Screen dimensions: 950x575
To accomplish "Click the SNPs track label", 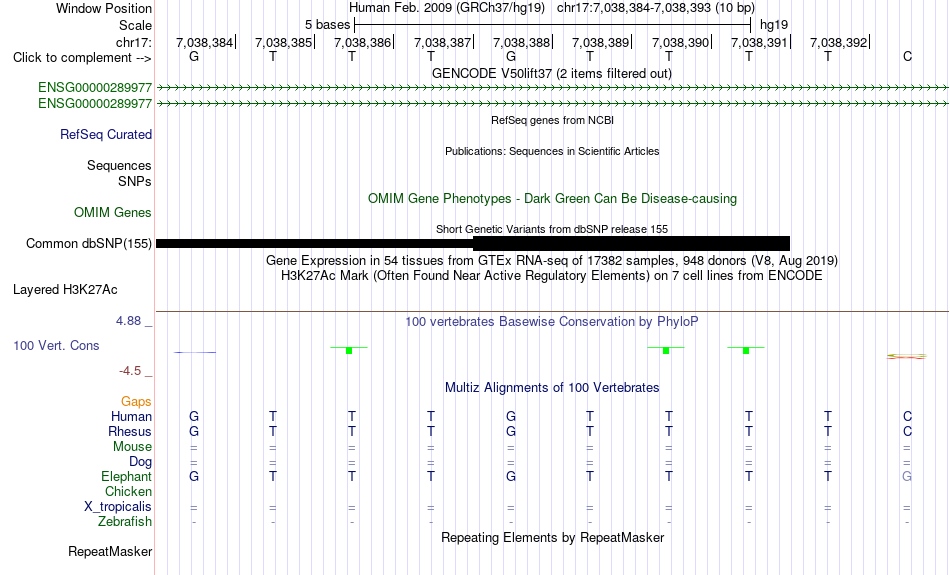I will 135,181.
